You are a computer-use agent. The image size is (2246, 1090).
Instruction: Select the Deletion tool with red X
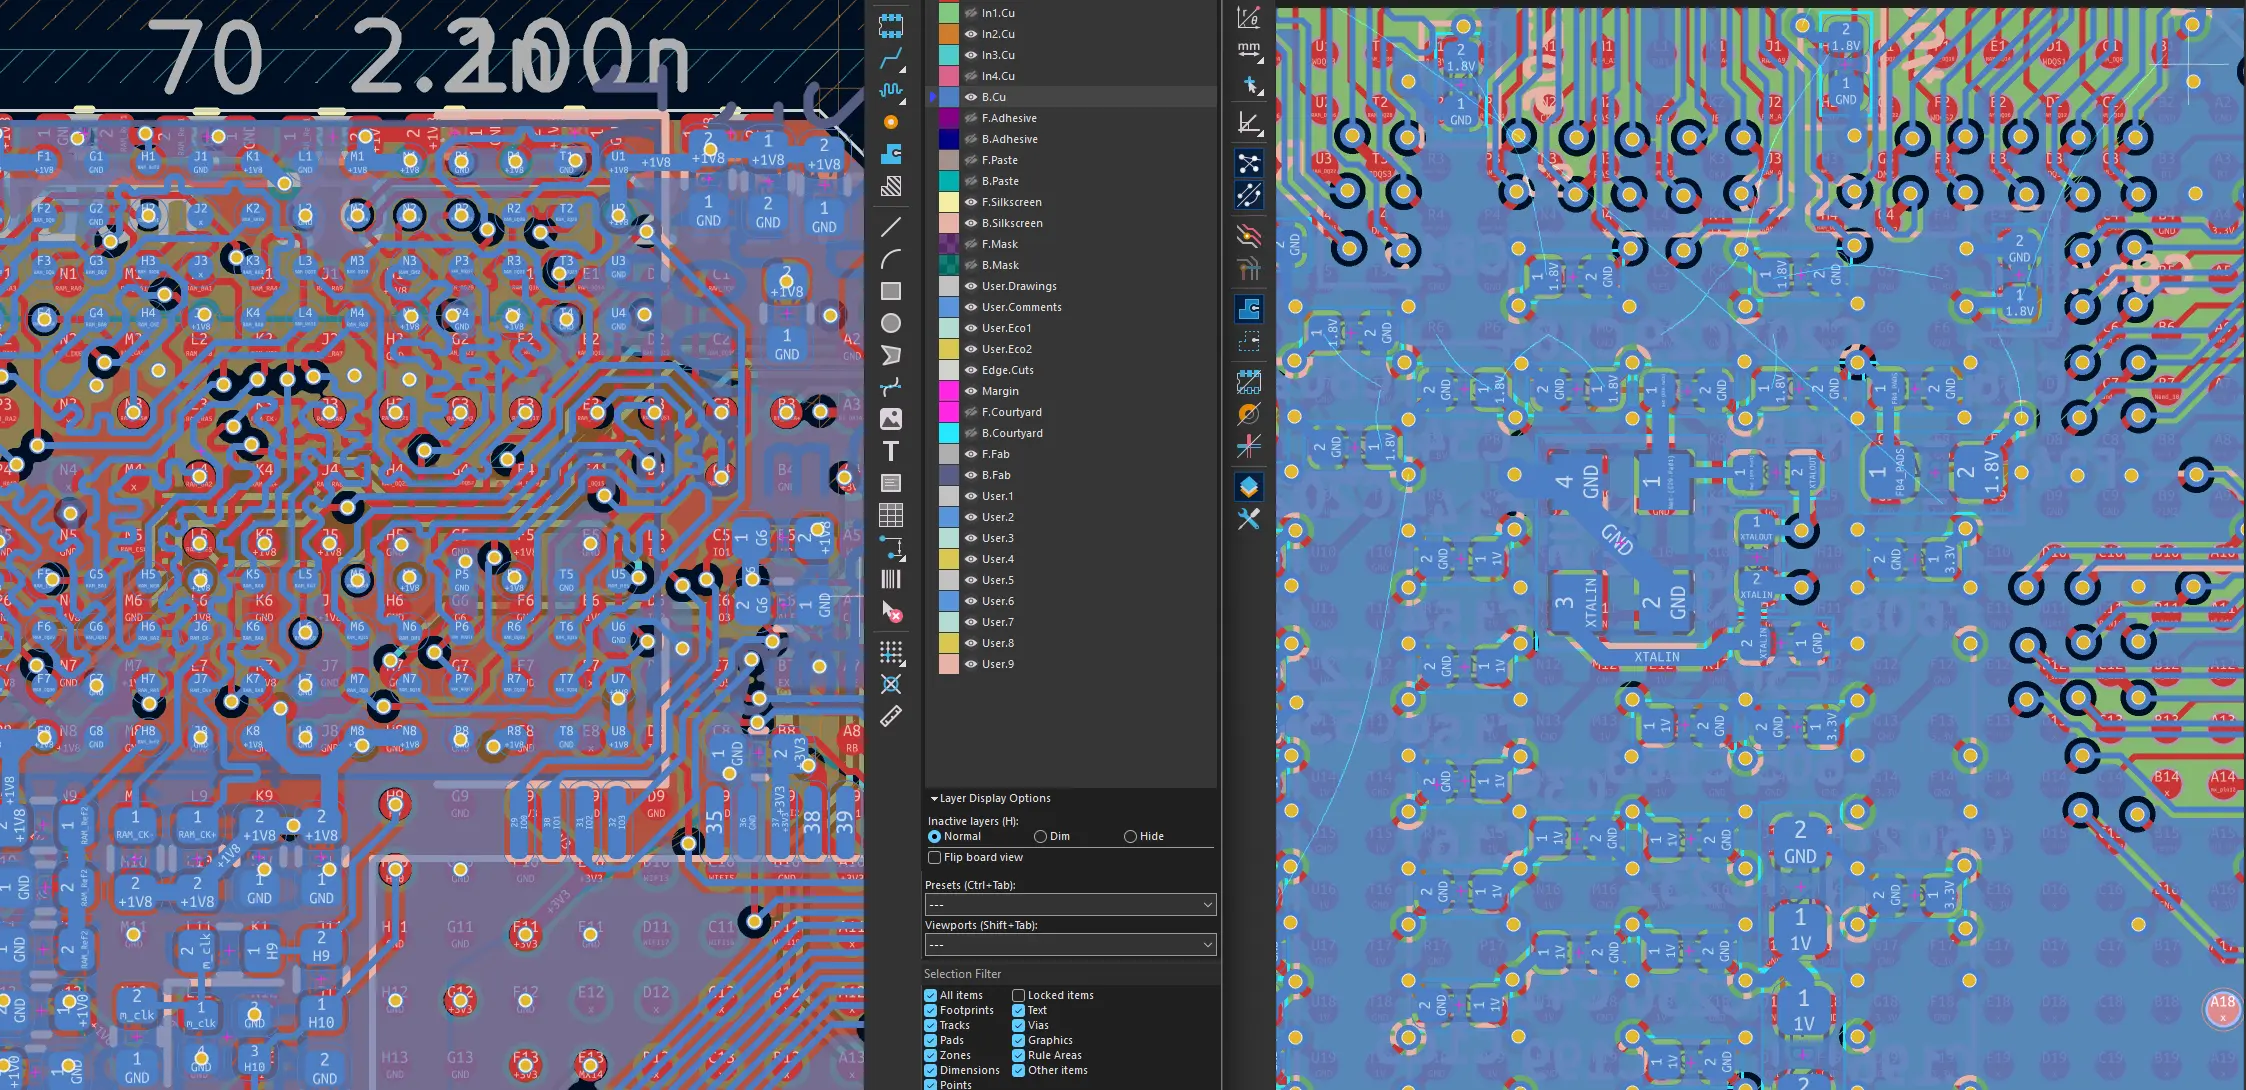(x=891, y=611)
